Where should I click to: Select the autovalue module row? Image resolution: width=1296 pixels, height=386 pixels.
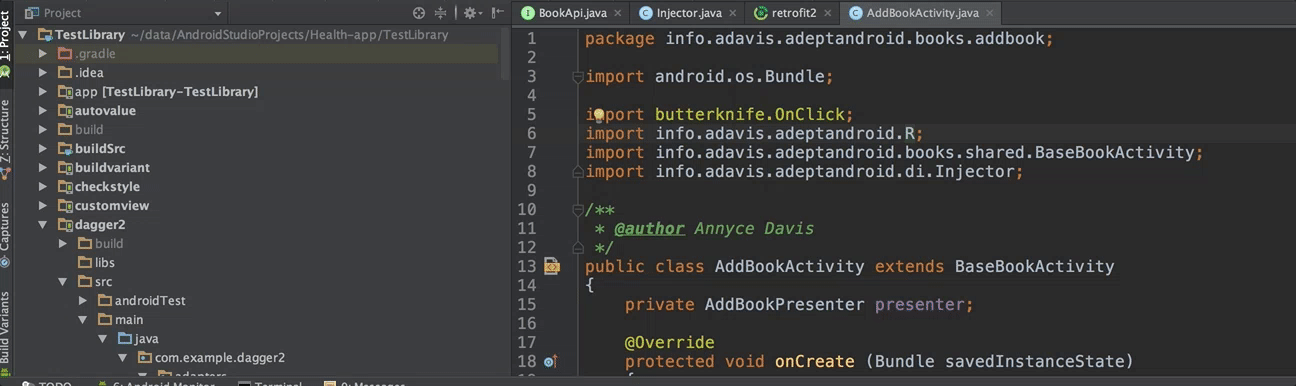[x=256, y=110]
